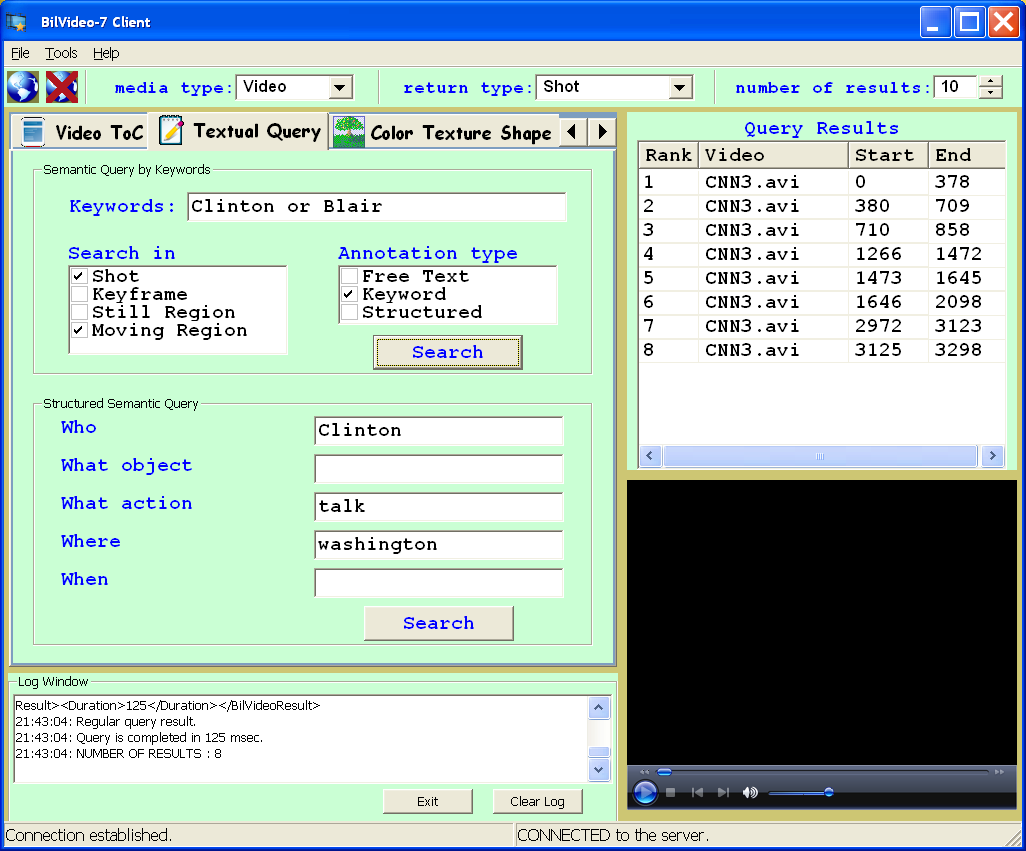The width and height of the screenshot is (1026, 851).
Task: Open the media type dropdown
Action: [x=341, y=88]
